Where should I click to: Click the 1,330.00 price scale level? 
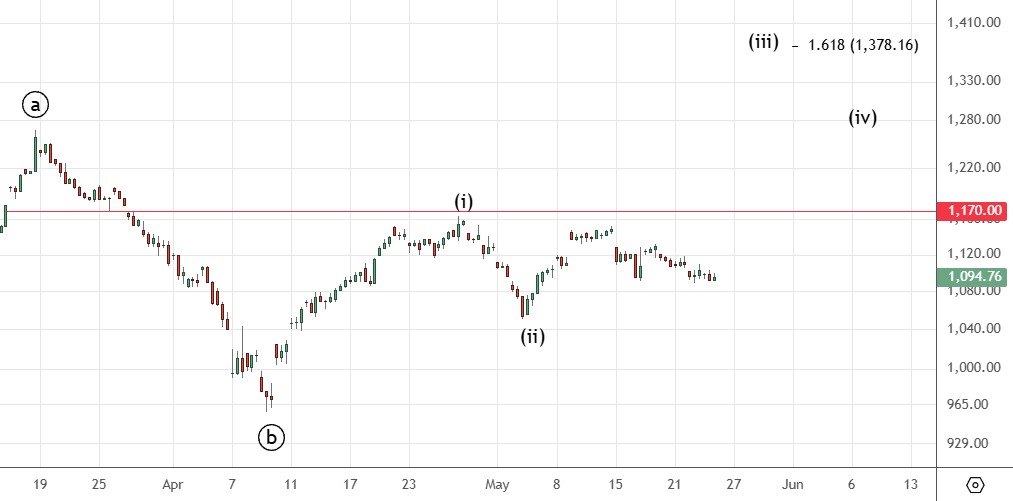tap(974, 80)
